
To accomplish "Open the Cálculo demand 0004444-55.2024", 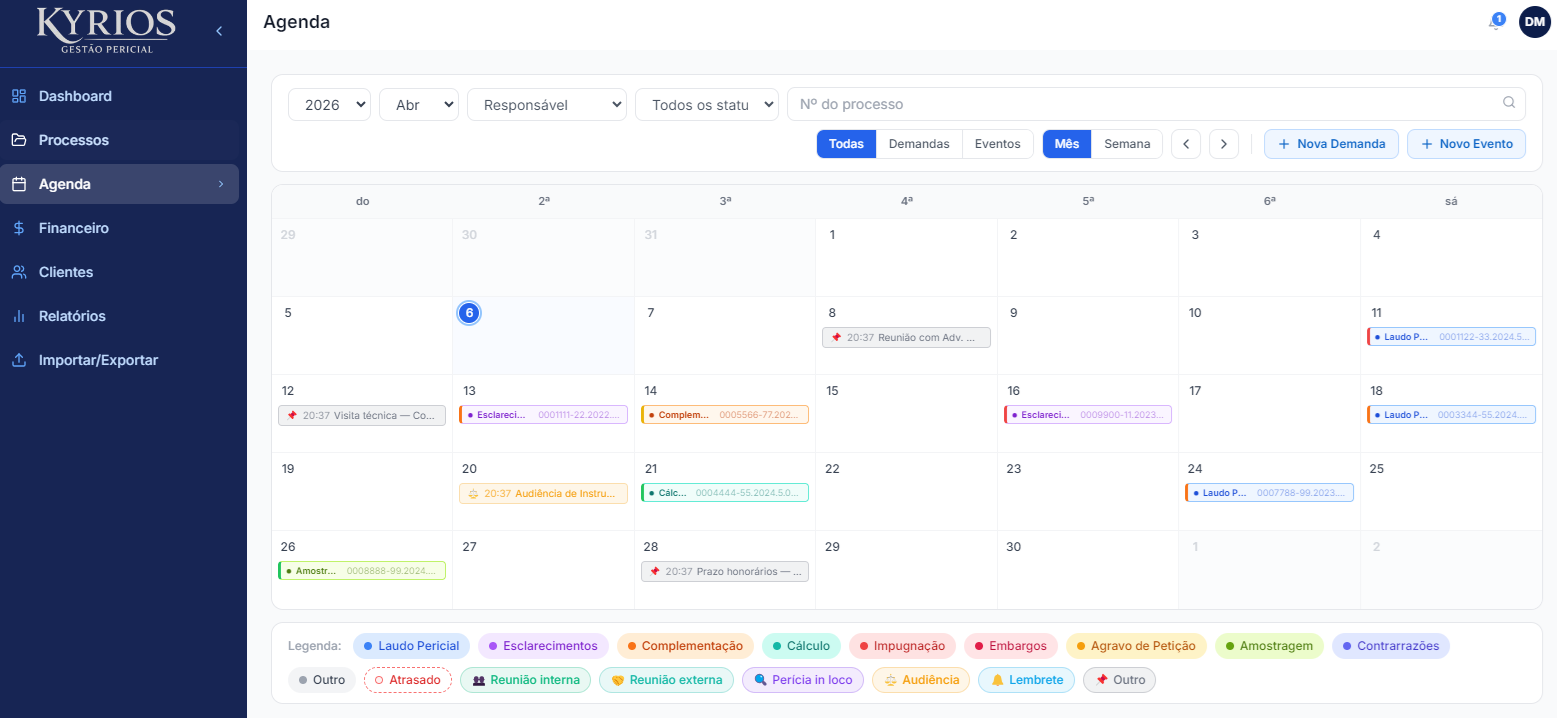I will tap(725, 493).
